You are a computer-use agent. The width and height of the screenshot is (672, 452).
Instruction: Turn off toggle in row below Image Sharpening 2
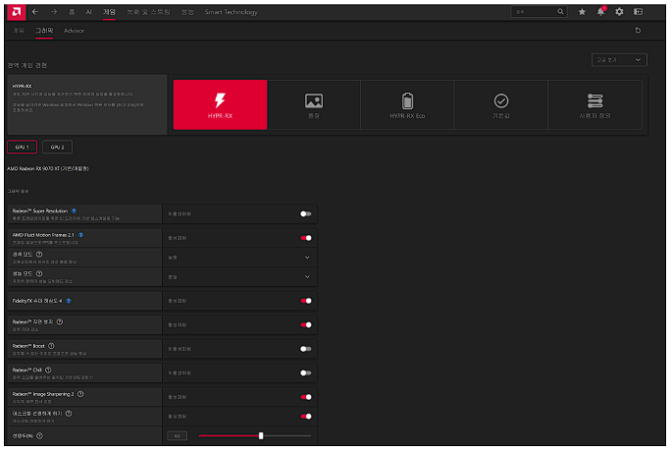tap(306, 416)
